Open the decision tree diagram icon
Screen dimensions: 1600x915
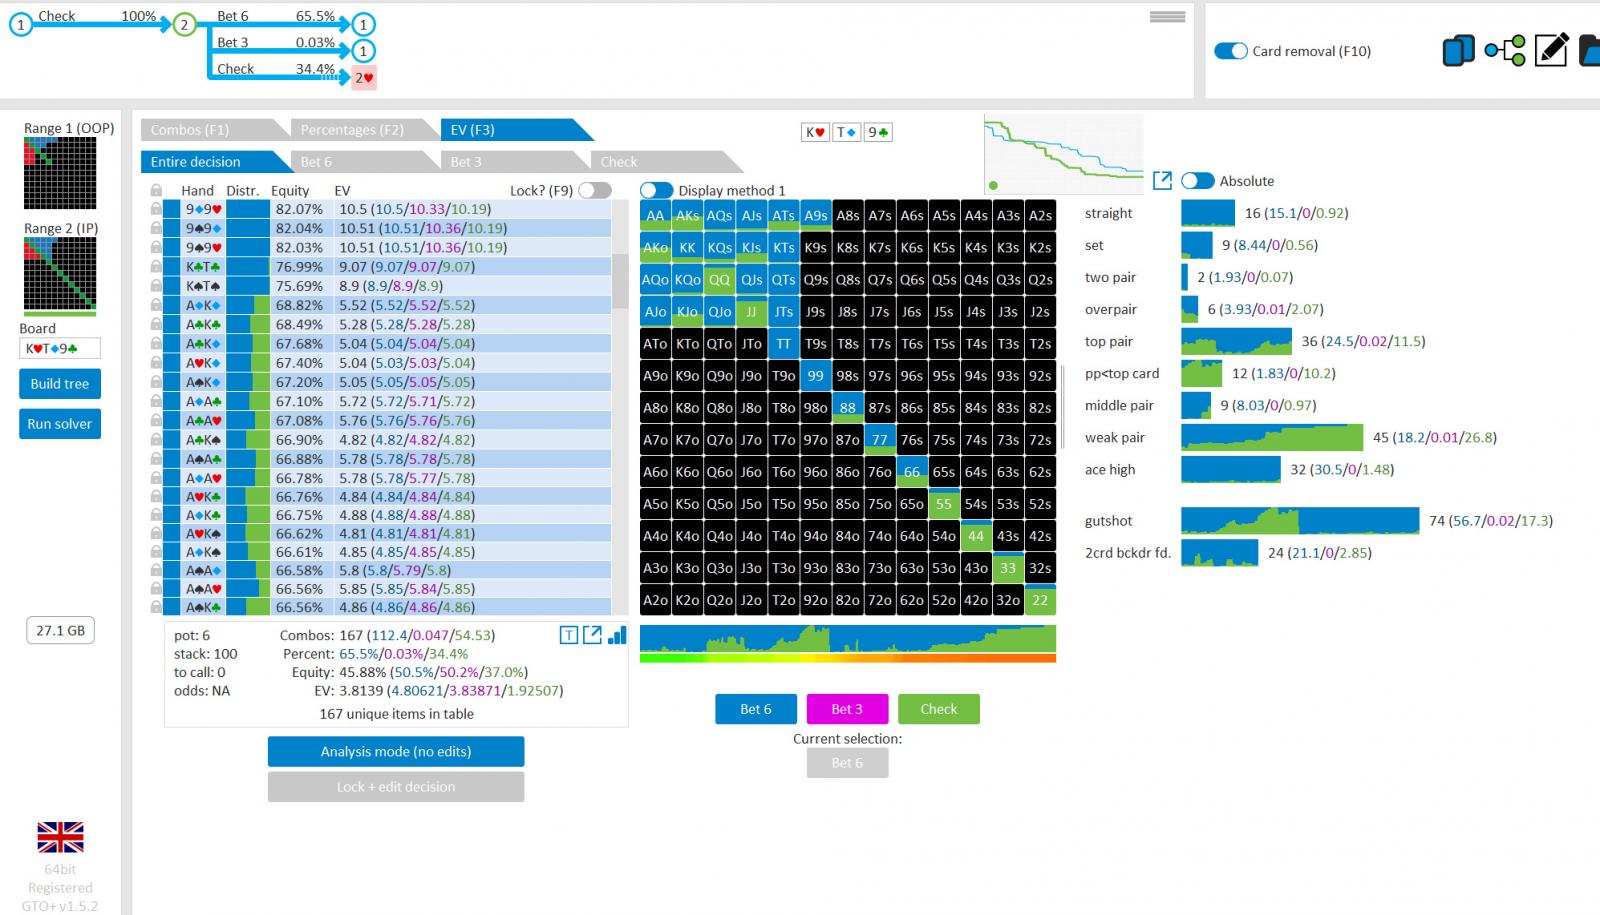coord(1504,50)
